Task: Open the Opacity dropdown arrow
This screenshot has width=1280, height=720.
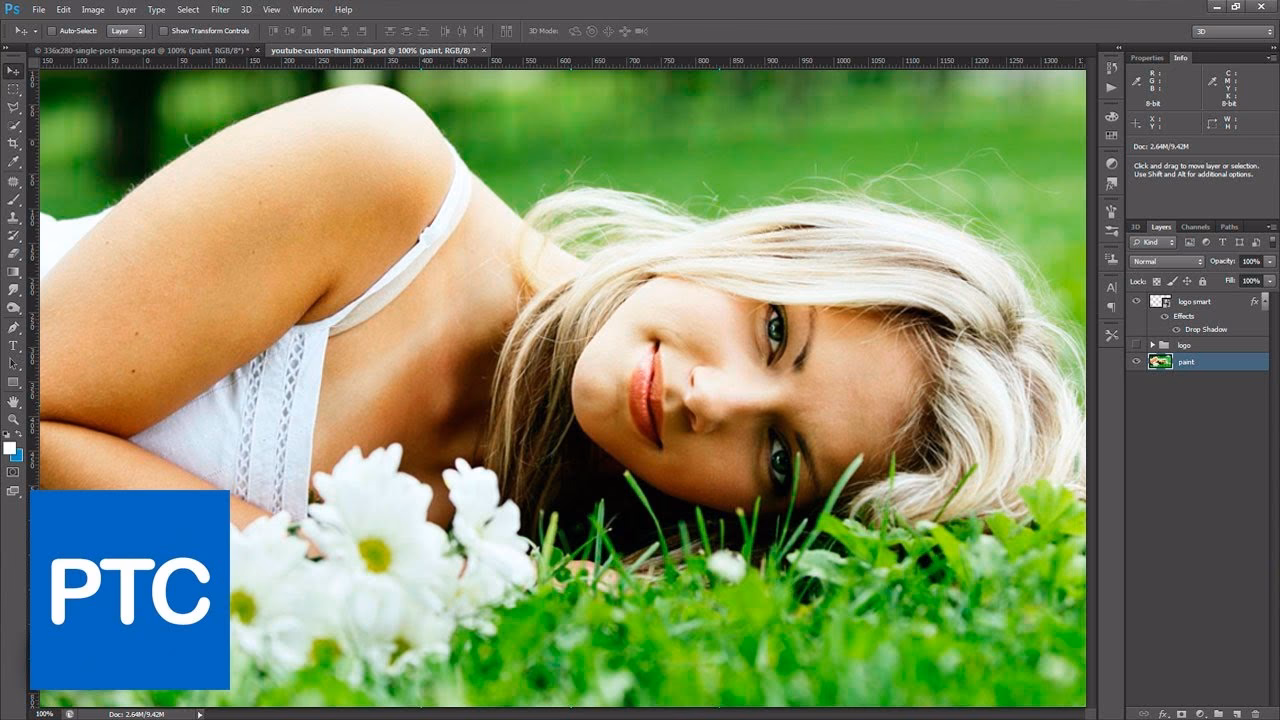Action: tap(1269, 262)
